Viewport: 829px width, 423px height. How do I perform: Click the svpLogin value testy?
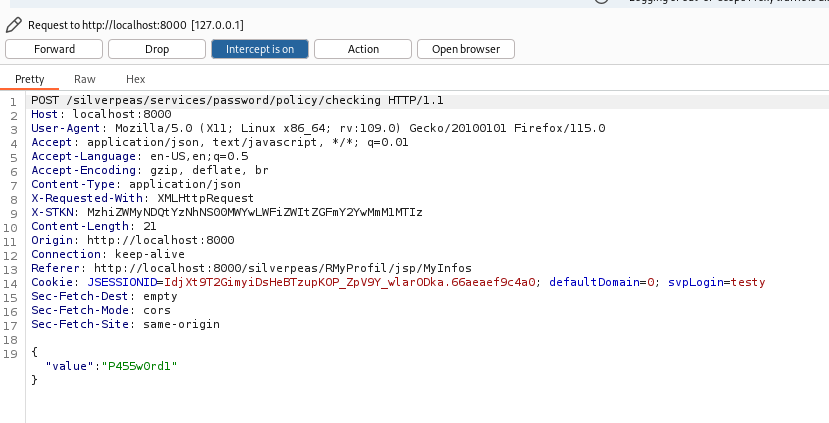tap(748, 282)
